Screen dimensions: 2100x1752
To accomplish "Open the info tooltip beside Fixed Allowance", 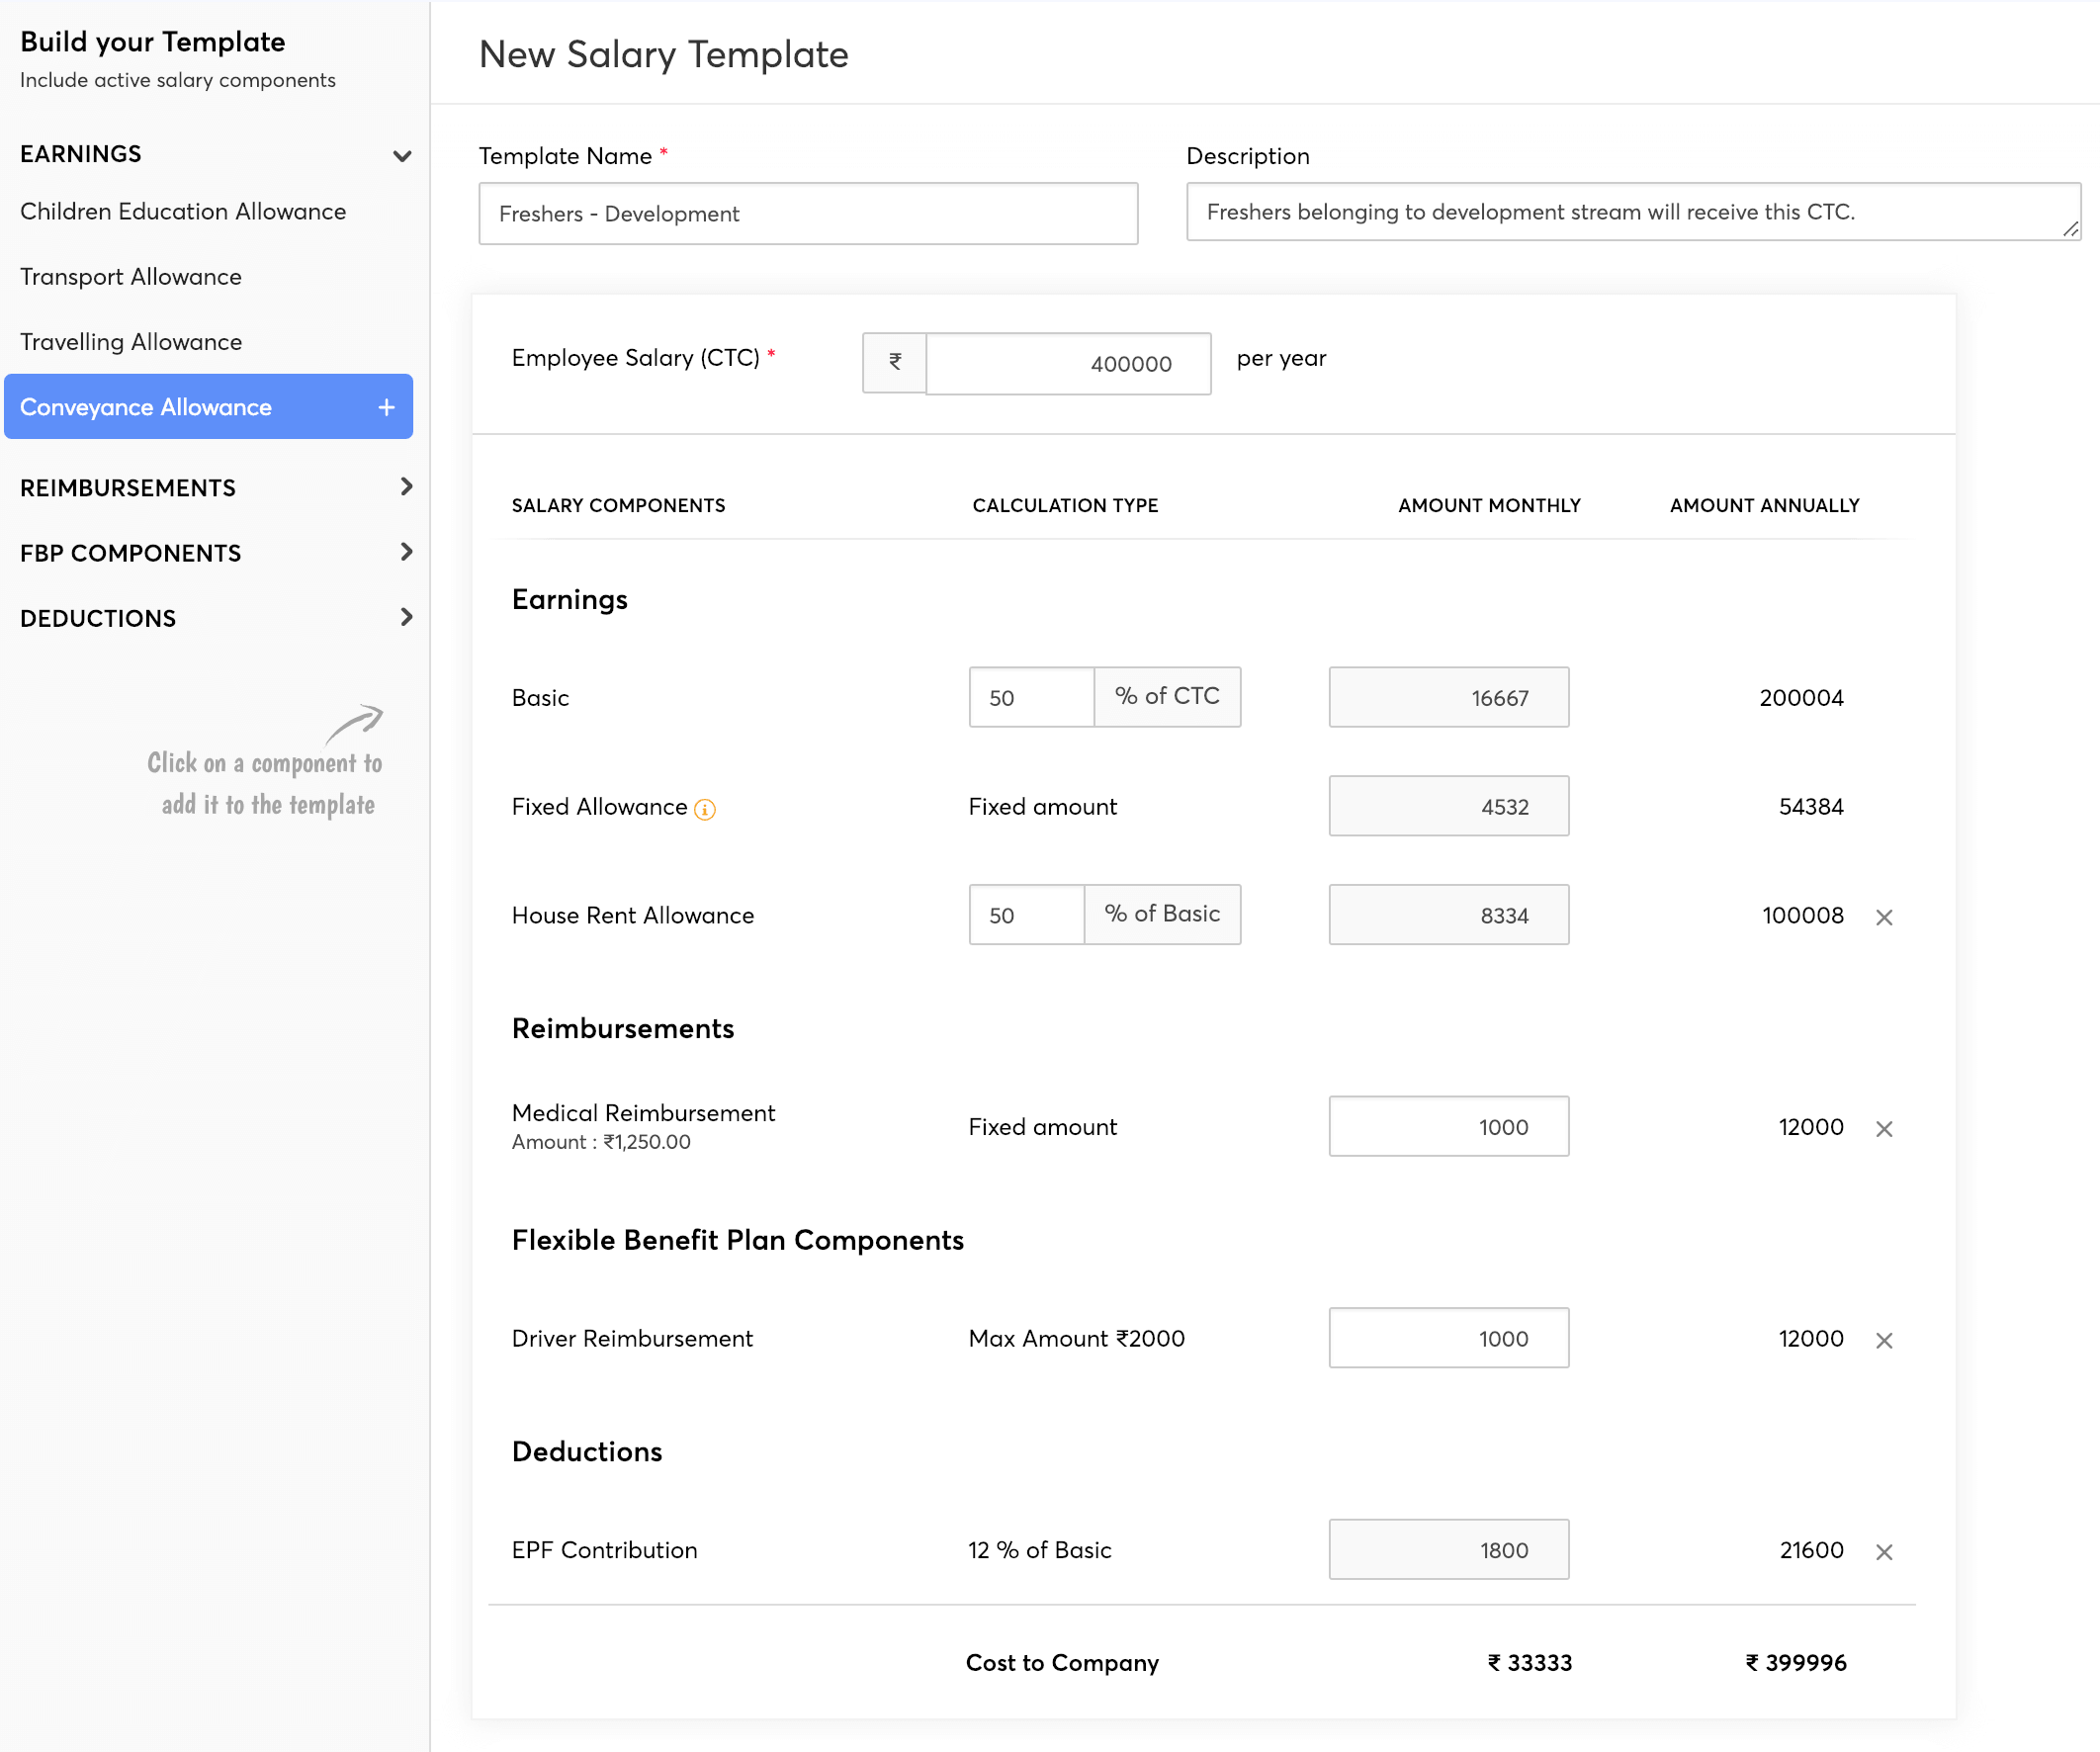I will point(705,809).
